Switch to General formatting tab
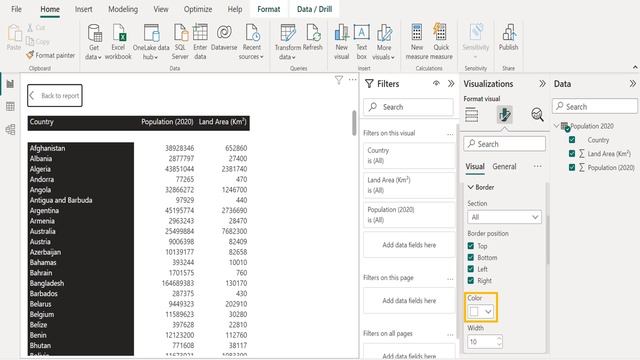Viewport: 640px width, 360px height. coord(504,167)
